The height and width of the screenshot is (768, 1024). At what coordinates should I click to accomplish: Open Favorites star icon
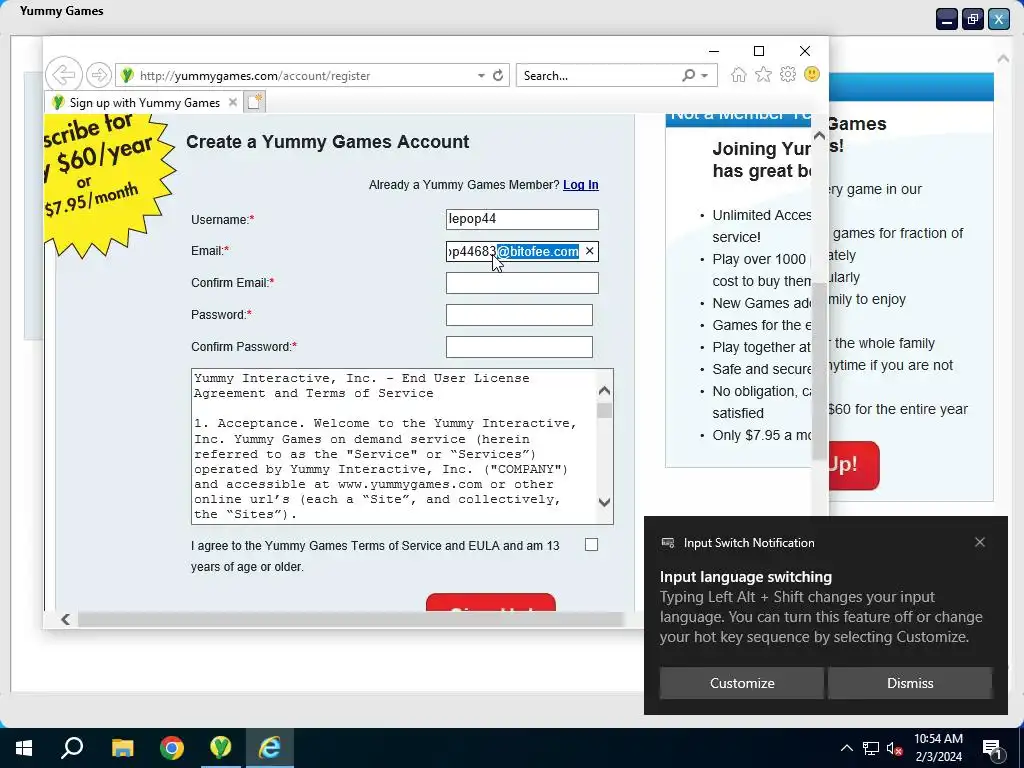pyautogui.click(x=763, y=74)
